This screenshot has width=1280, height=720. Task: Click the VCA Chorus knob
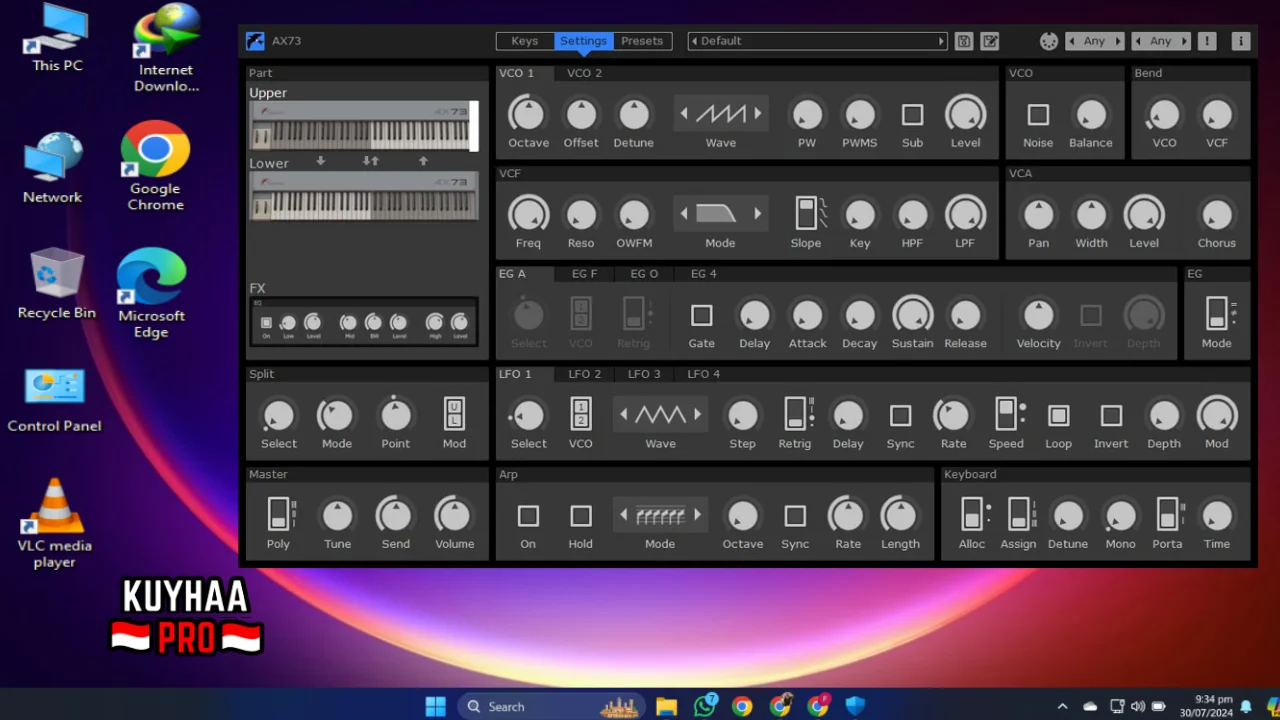point(1216,215)
